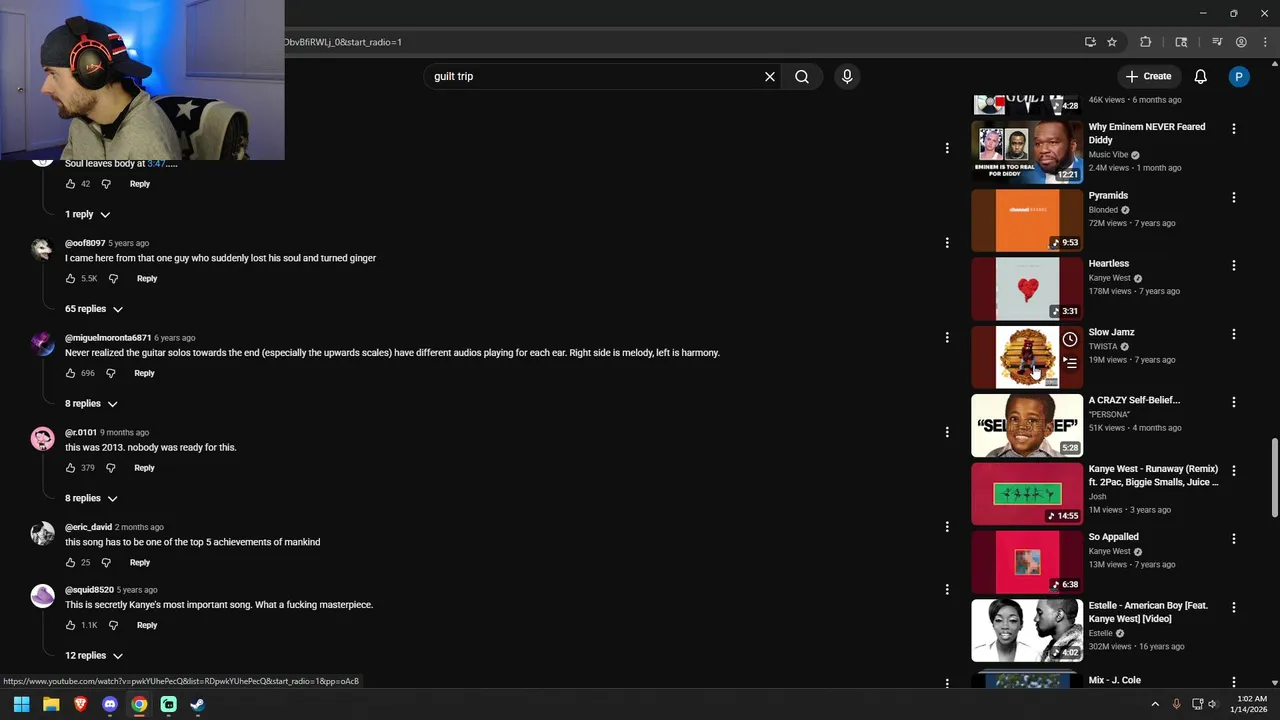Open the account avatar 'P' menu
This screenshot has height=720, width=1280.
click(1239, 77)
